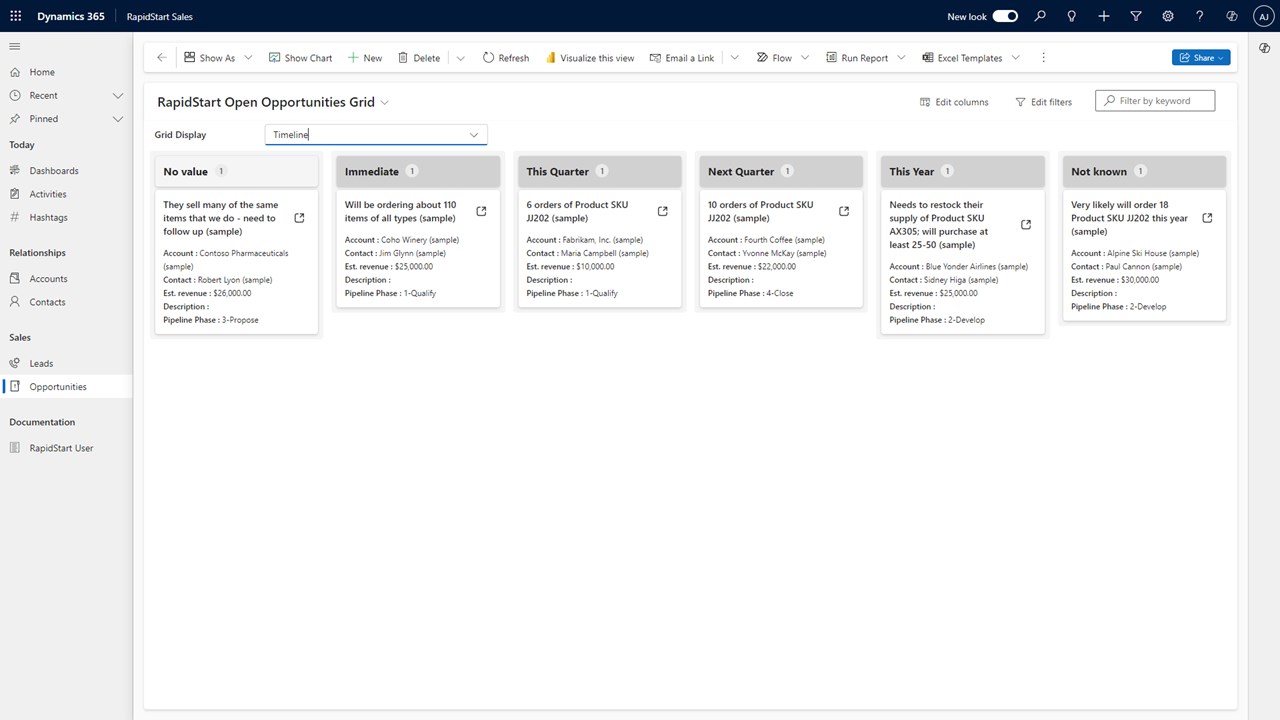Click the search magnifier icon in header
Viewport: 1280px width, 720px height.
click(1040, 16)
